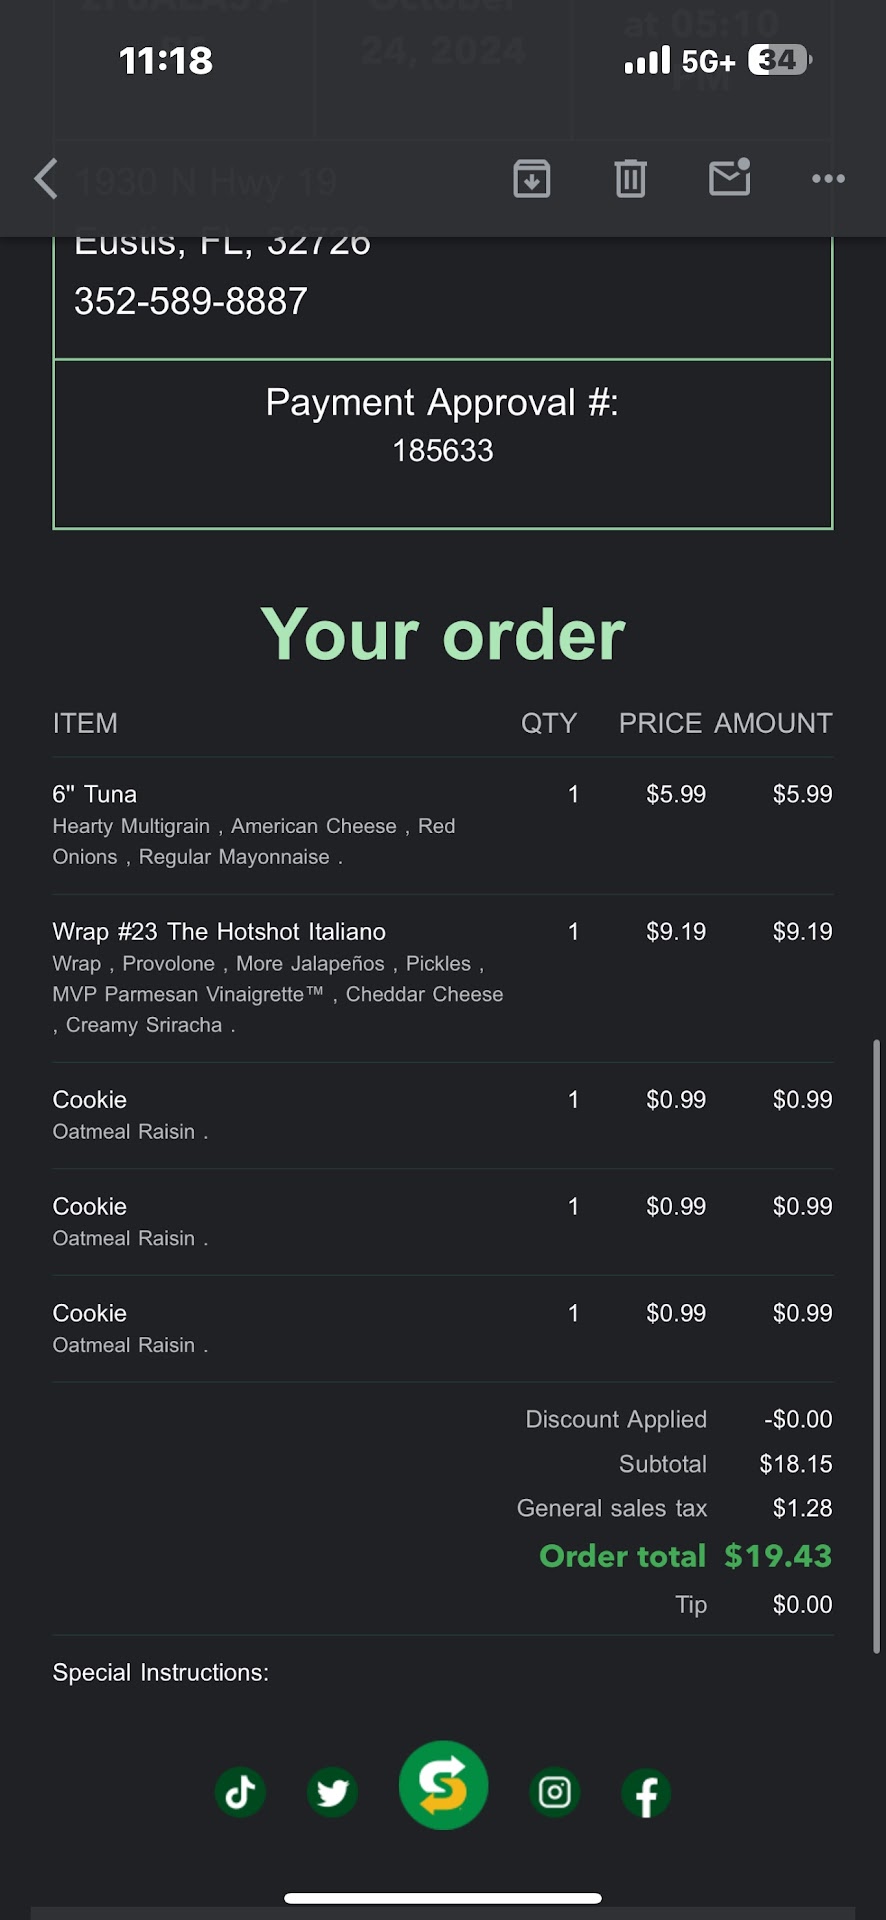The width and height of the screenshot is (886, 1920).
Task: Tap the 6" Tuna item row
Action: (95, 794)
